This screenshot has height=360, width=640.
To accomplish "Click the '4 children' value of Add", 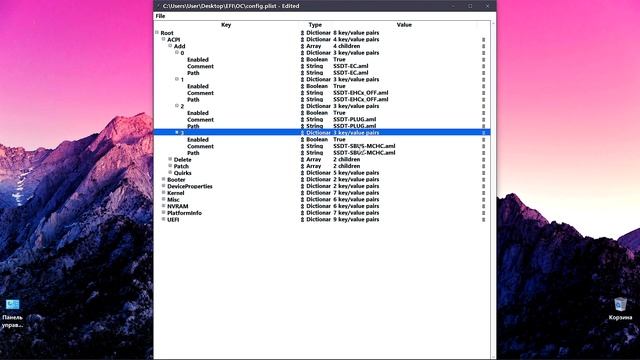I will coord(347,46).
